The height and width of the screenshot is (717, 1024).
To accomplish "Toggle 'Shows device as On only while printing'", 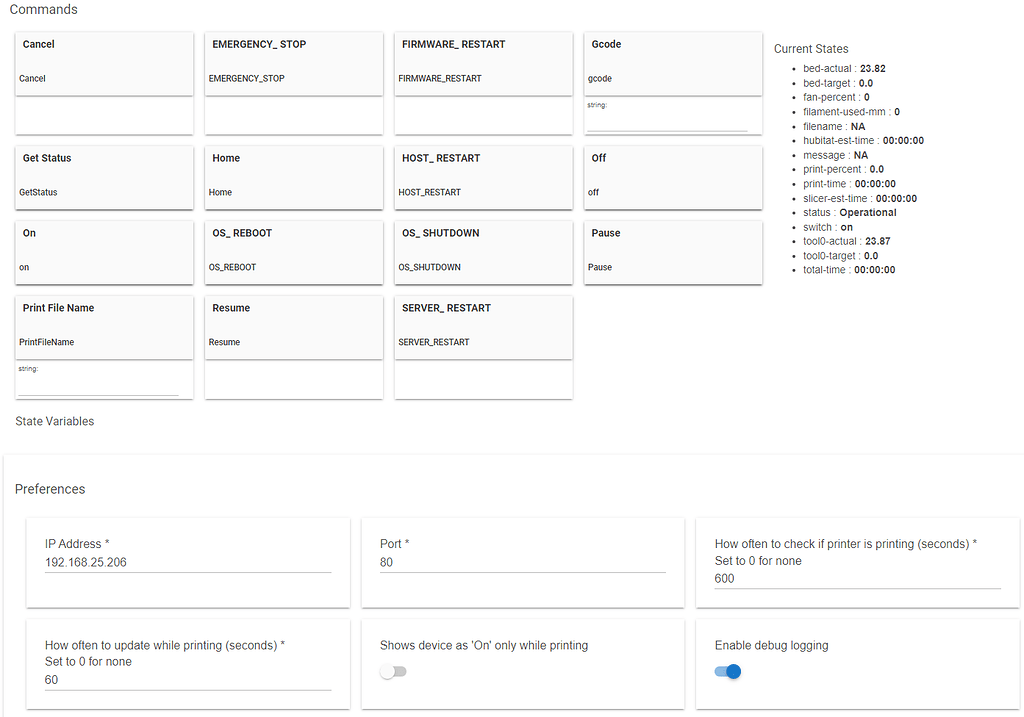I will click(x=394, y=672).
